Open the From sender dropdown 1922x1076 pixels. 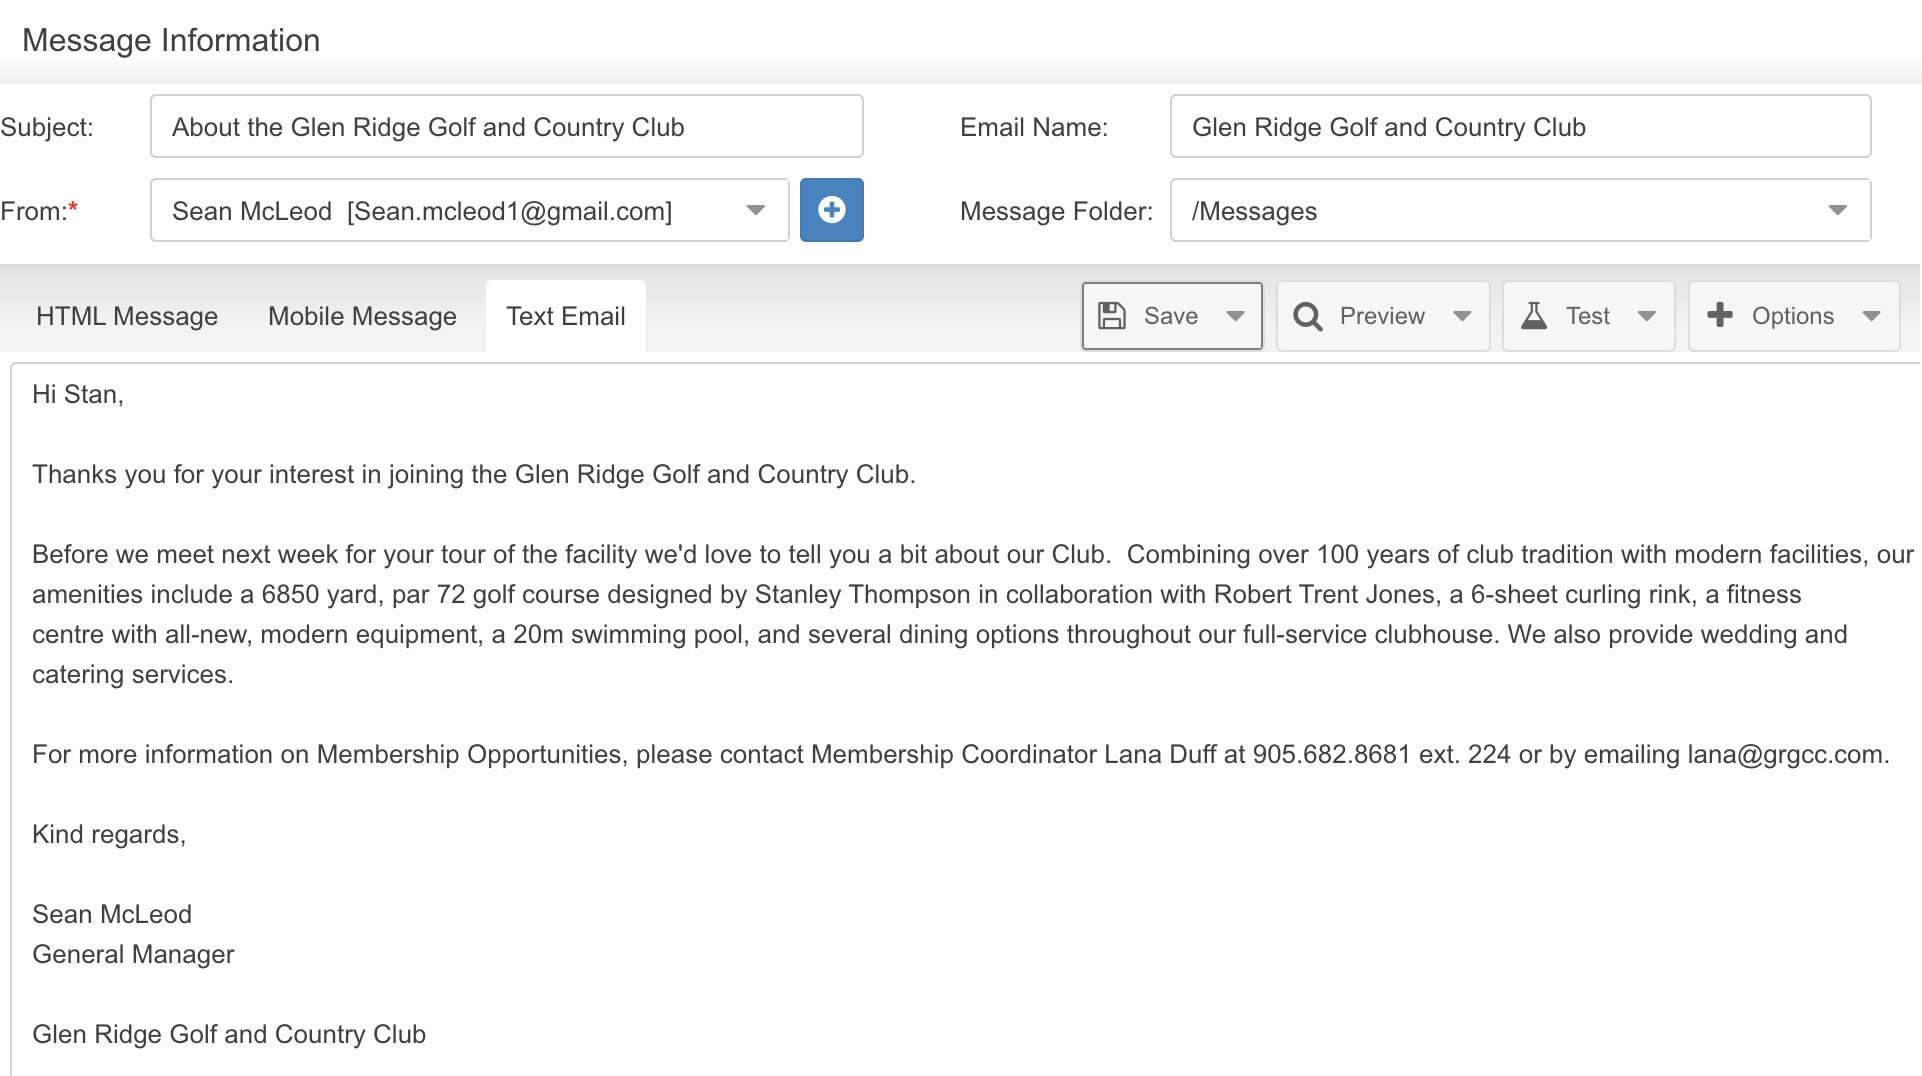470,210
